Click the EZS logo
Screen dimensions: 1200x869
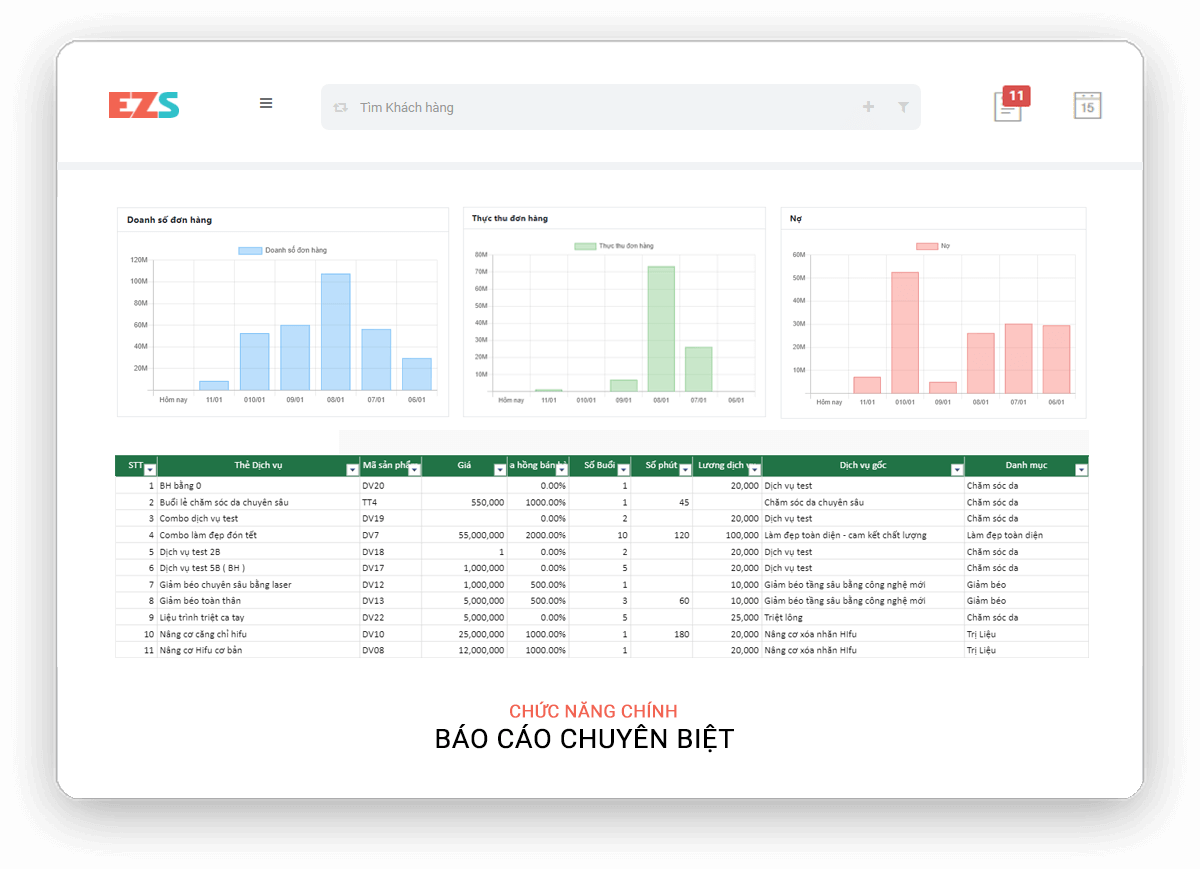(144, 105)
